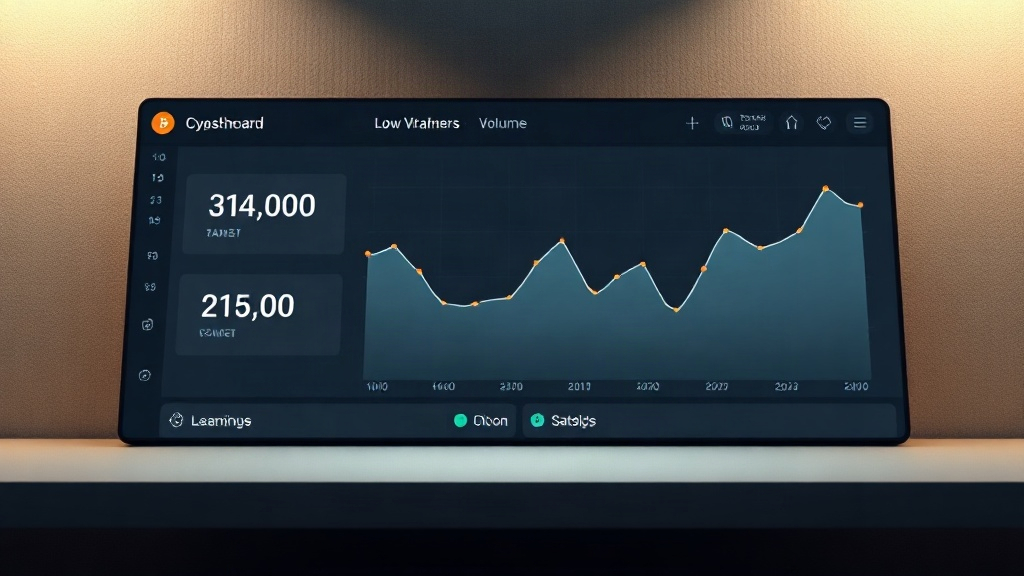Screen dimensions: 1024x576
Task: Open the shield badge in the header
Action: point(743,122)
